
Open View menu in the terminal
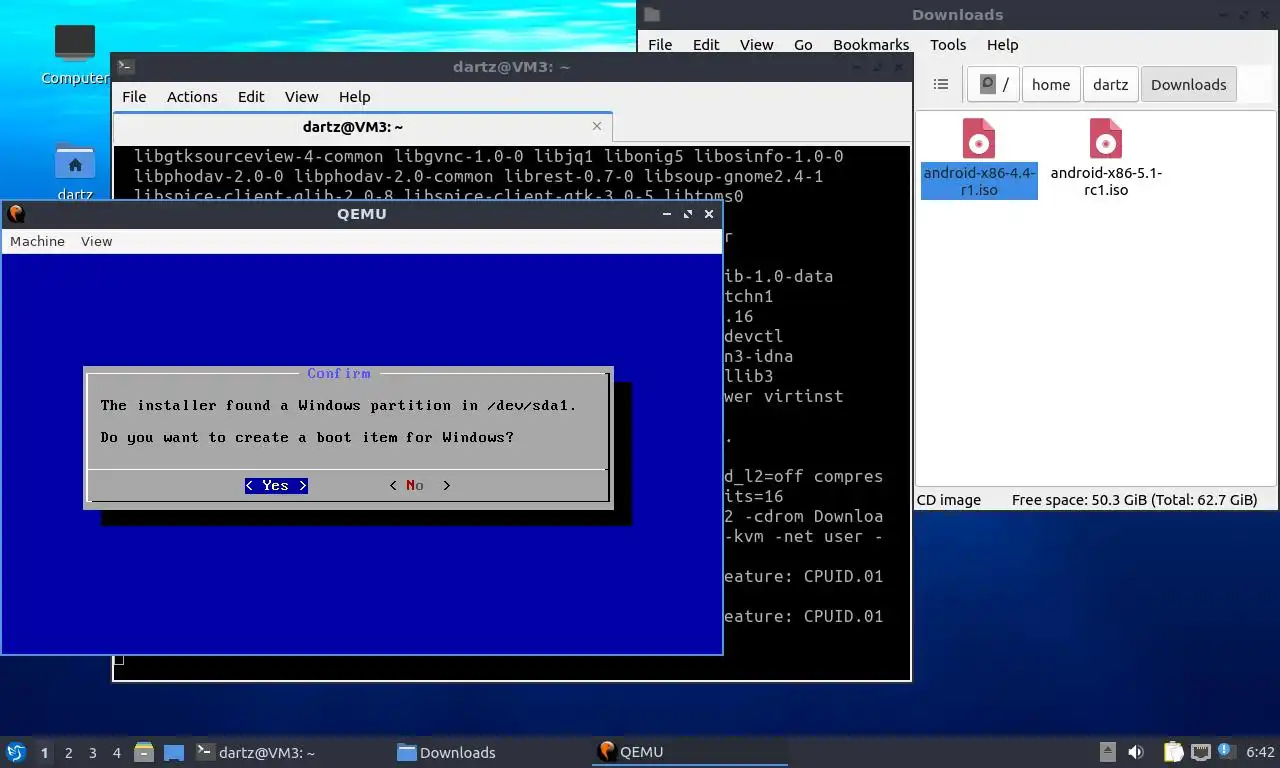pyautogui.click(x=301, y=97)
